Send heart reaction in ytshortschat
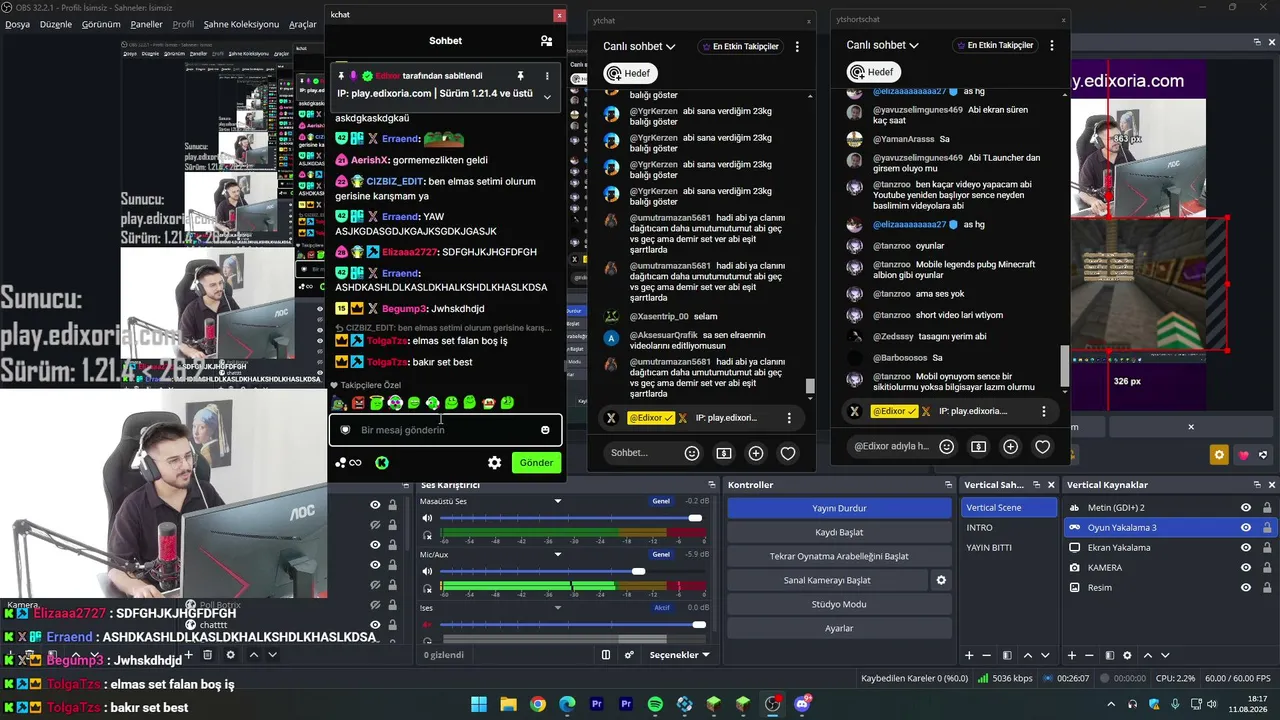Viewport: 1280px width, 720px height. coord(1043,446)
